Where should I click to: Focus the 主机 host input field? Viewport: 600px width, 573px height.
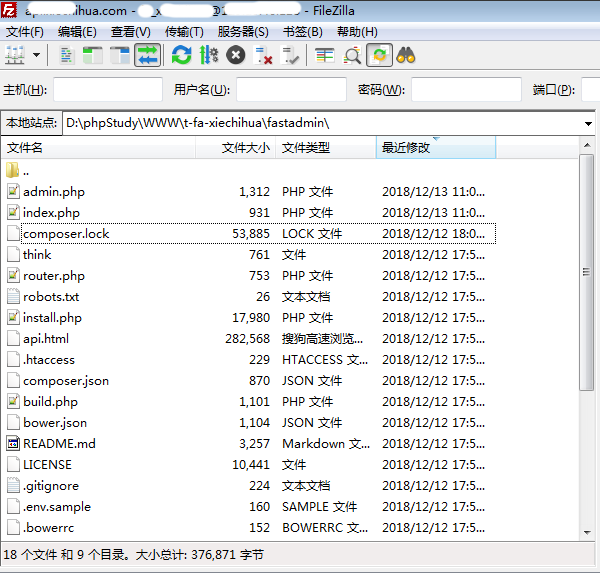click(x=108, y=90)
